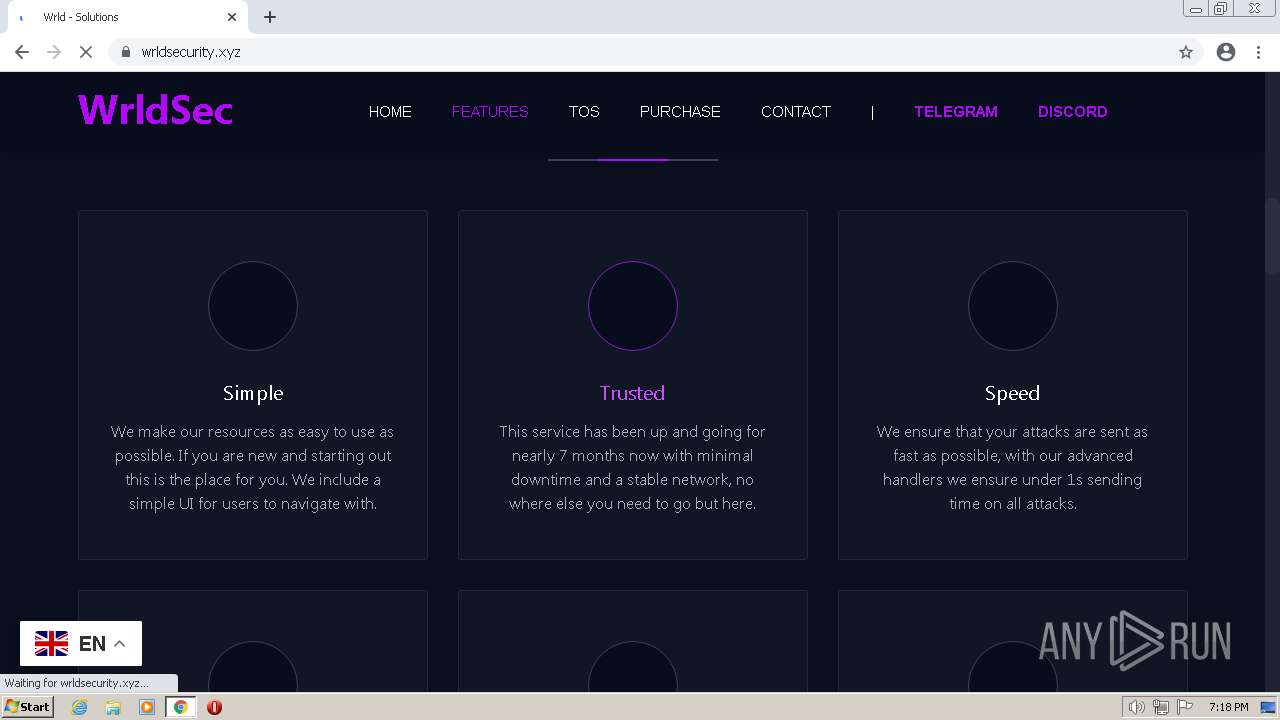Screen dimensions: 1280x720
Task: Click the network tray icon
Action: 1161,707
